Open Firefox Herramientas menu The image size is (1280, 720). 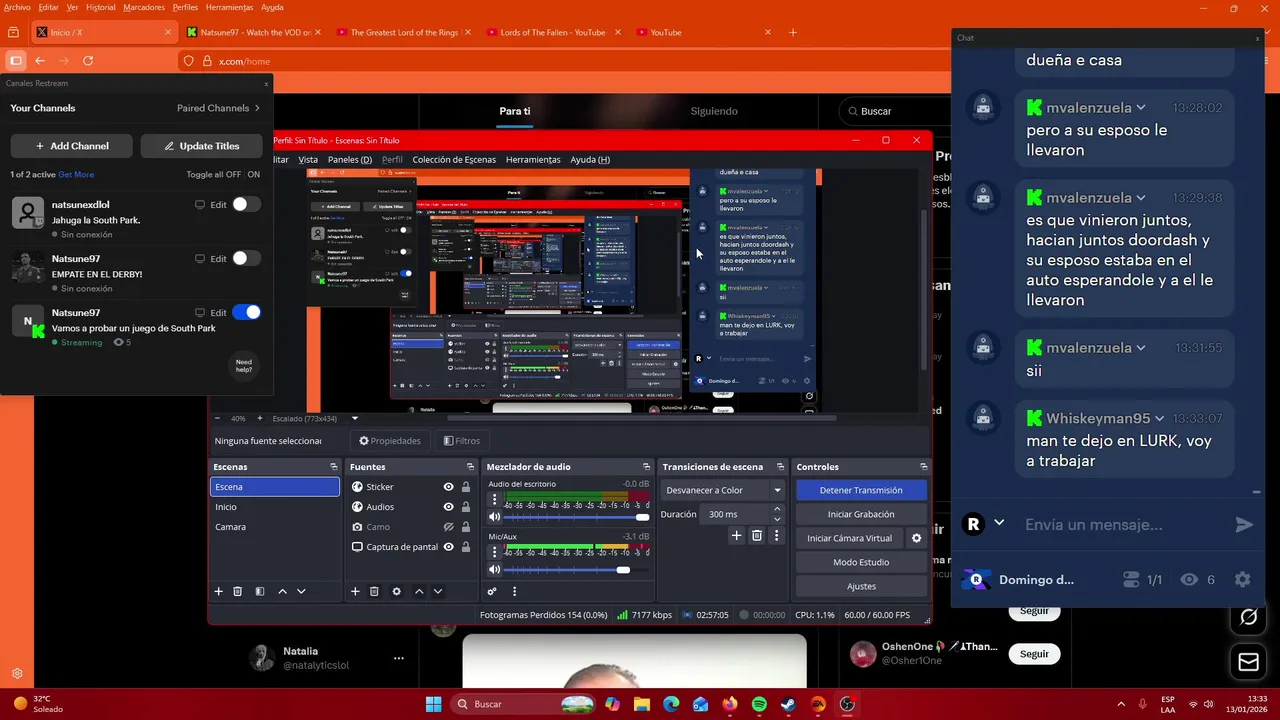pos(229,7)
